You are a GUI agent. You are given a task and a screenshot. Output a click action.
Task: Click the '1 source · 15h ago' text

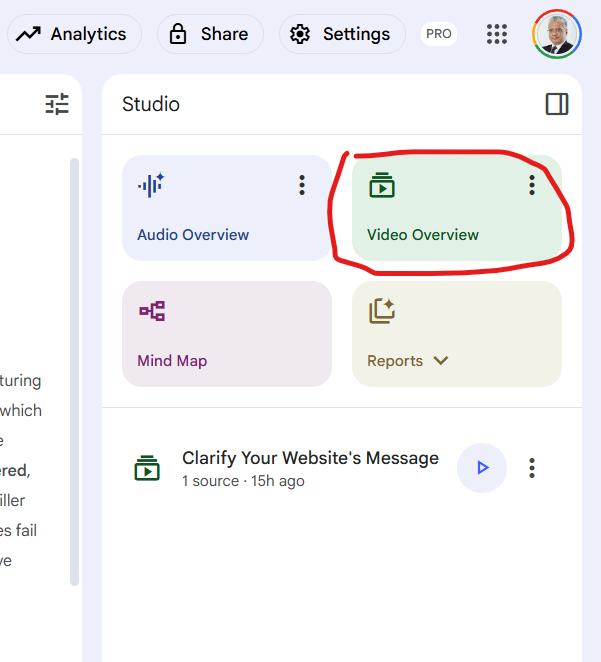pos(243,481)
